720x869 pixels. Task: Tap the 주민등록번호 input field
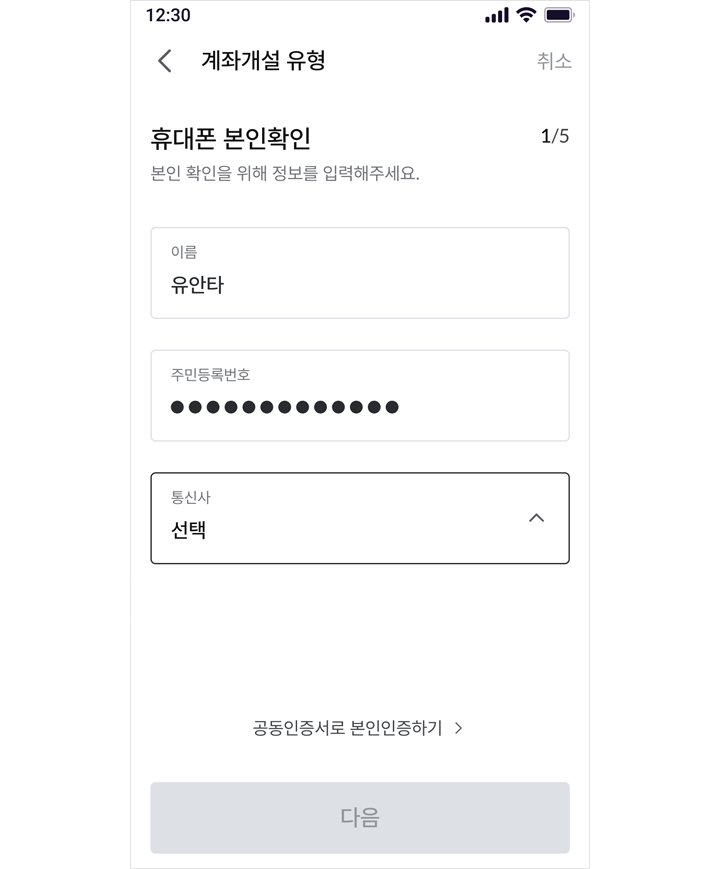[360, 395]
